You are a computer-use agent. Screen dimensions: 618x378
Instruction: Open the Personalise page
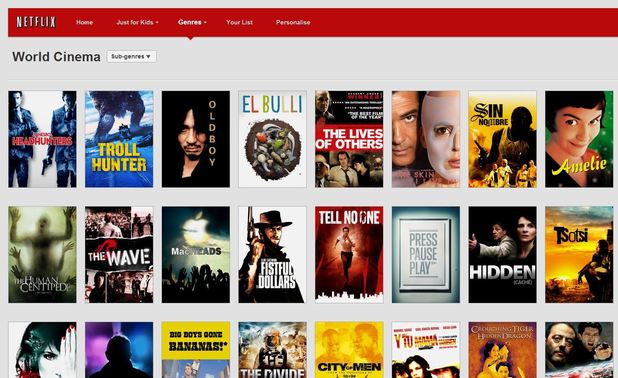click(293, 22)
